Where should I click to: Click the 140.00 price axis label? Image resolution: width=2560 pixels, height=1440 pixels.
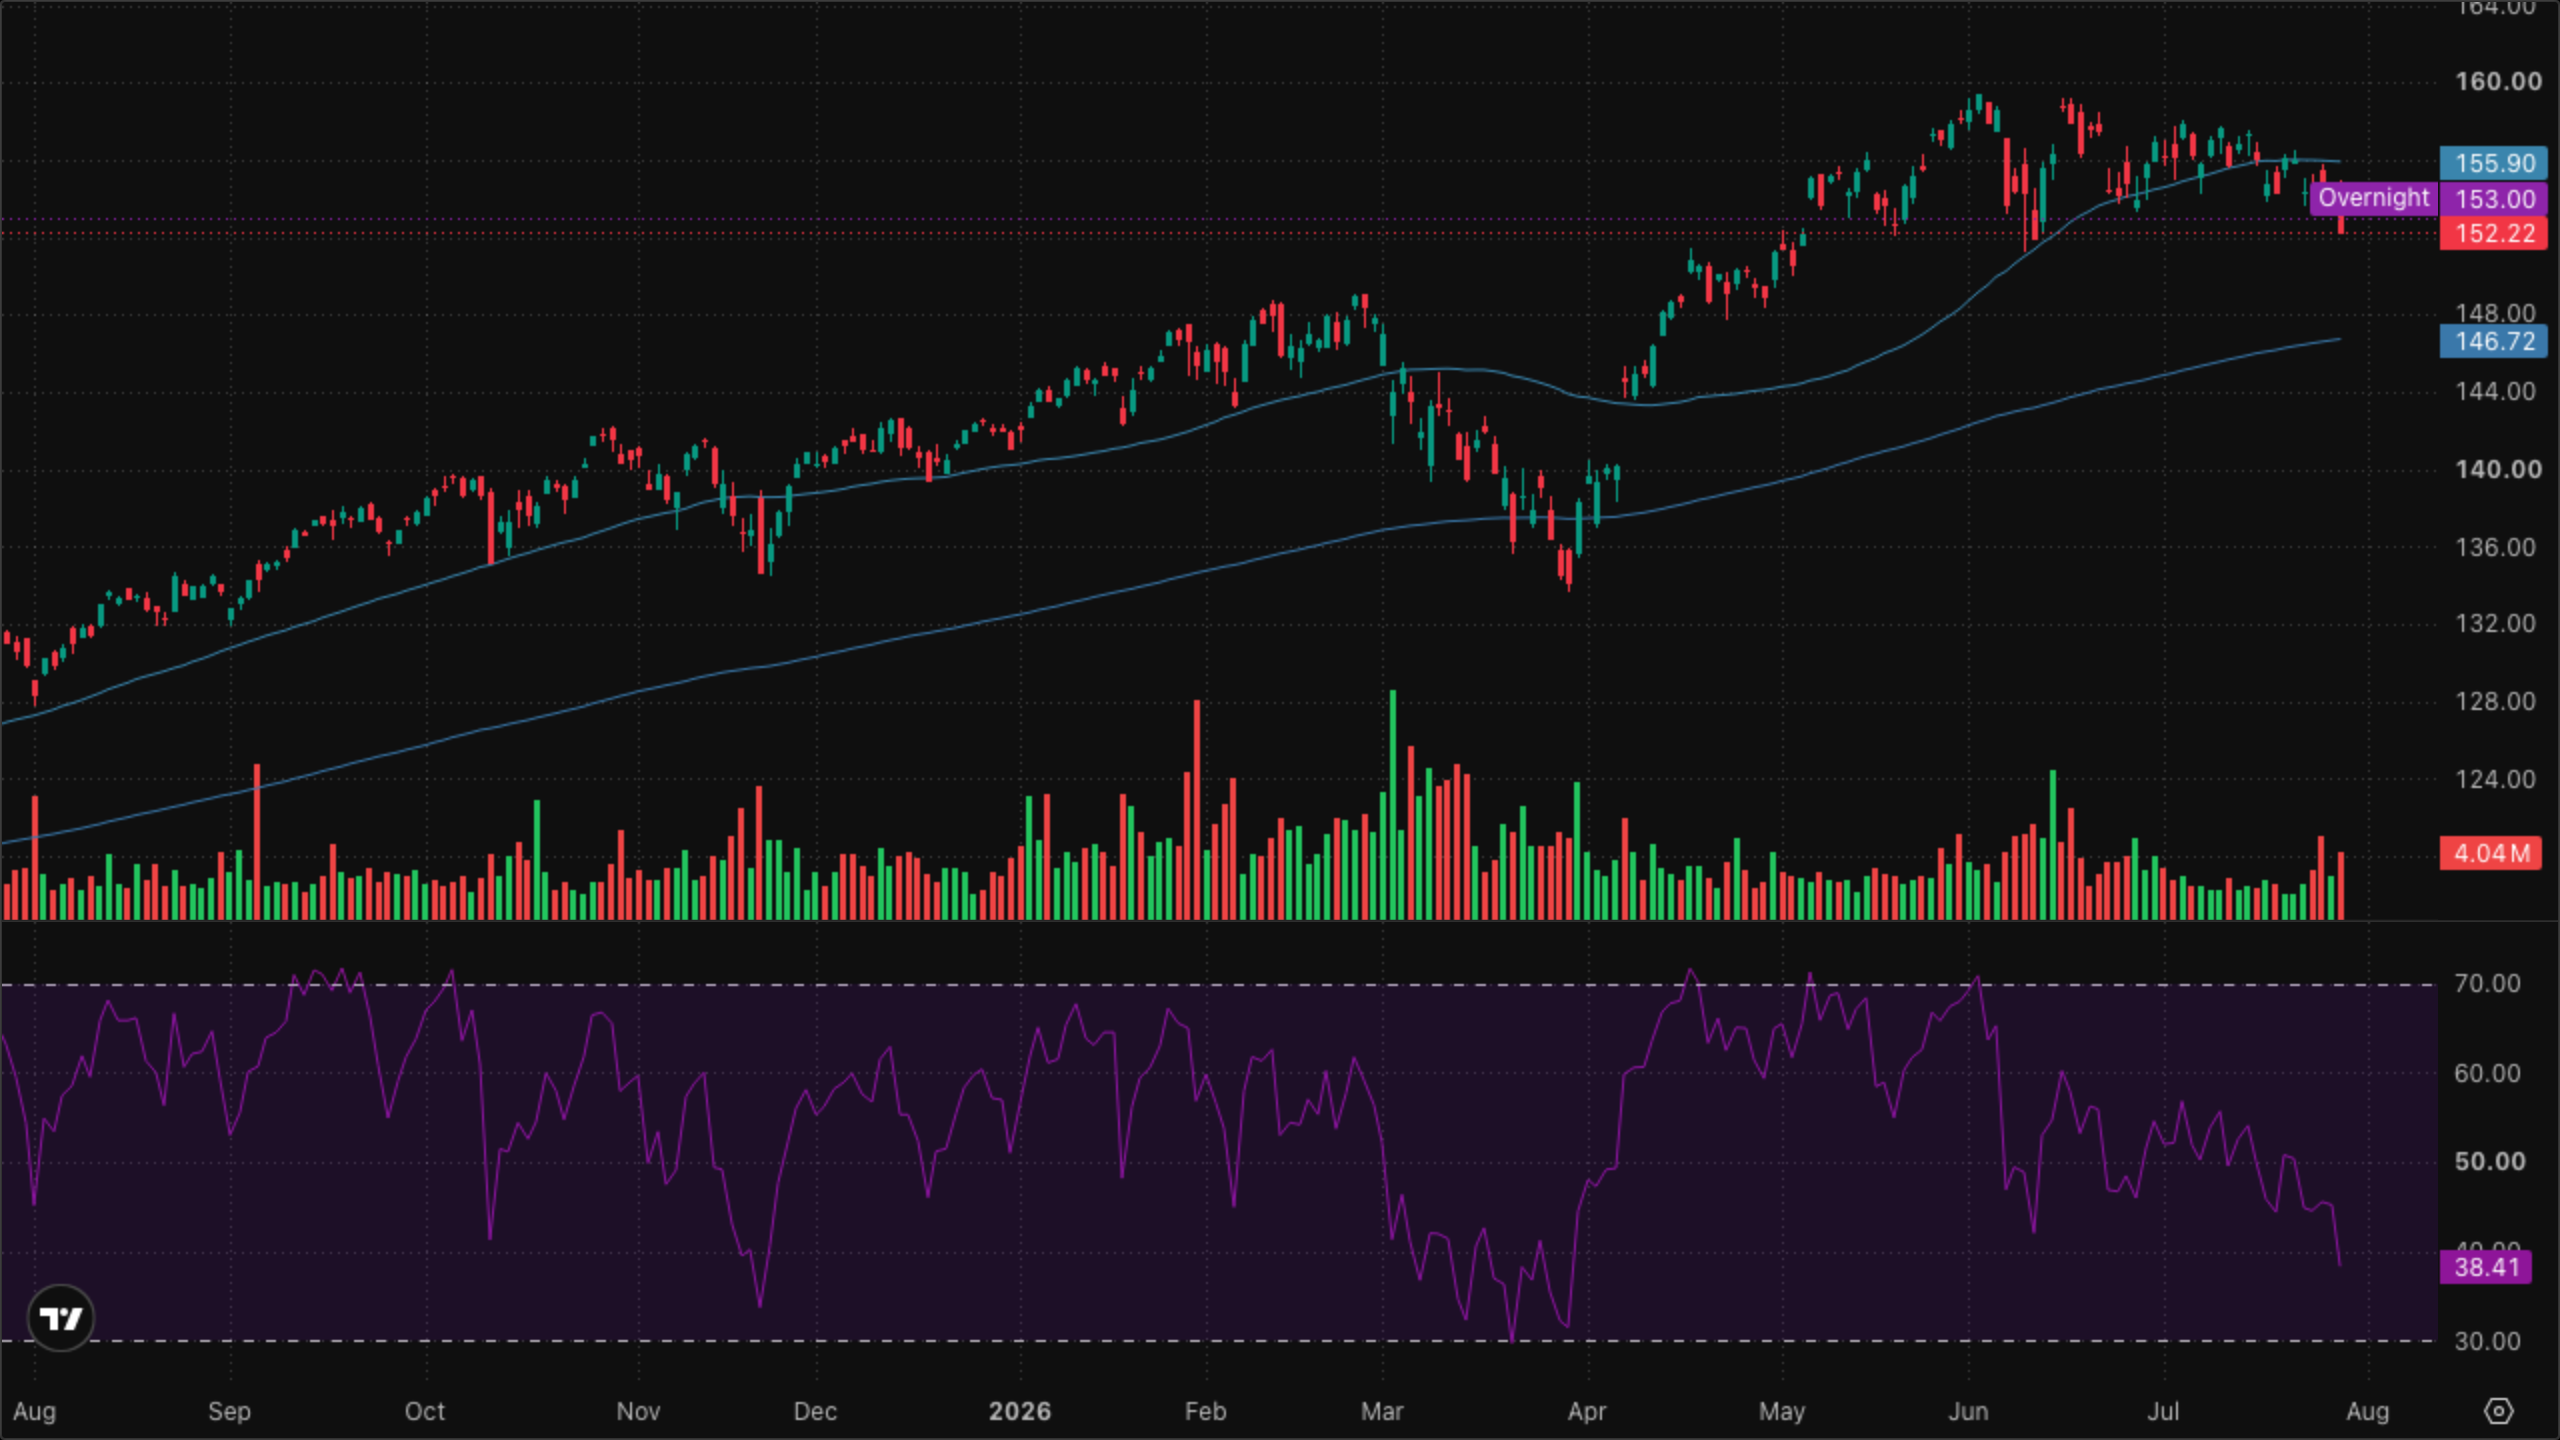point(2497,469)
